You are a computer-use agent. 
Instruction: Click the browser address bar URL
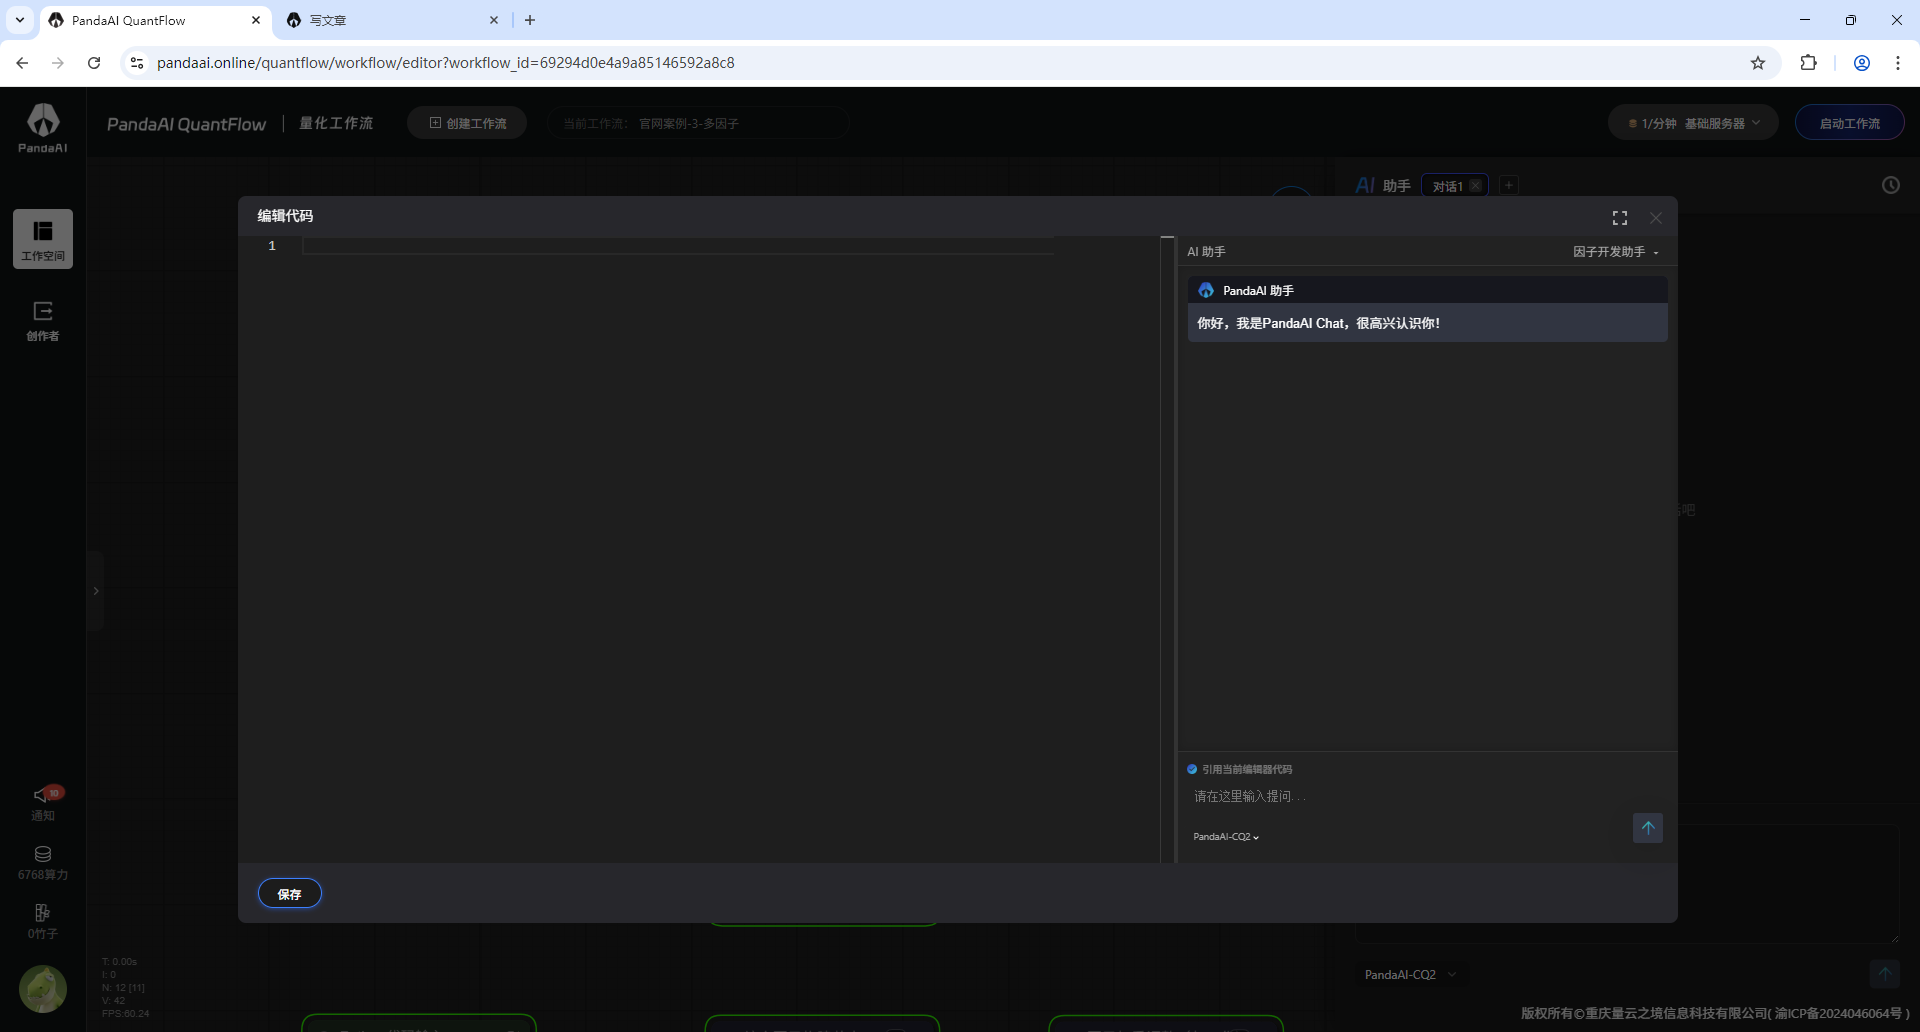(x=446, y=63)
